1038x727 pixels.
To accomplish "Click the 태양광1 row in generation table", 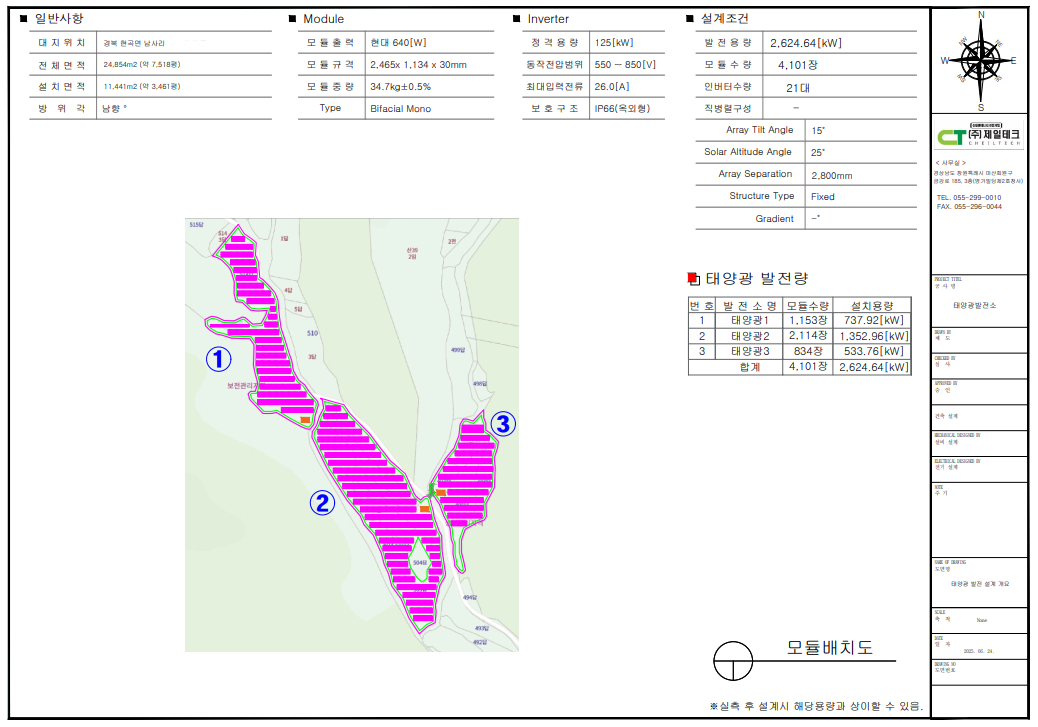I will 800,320.
